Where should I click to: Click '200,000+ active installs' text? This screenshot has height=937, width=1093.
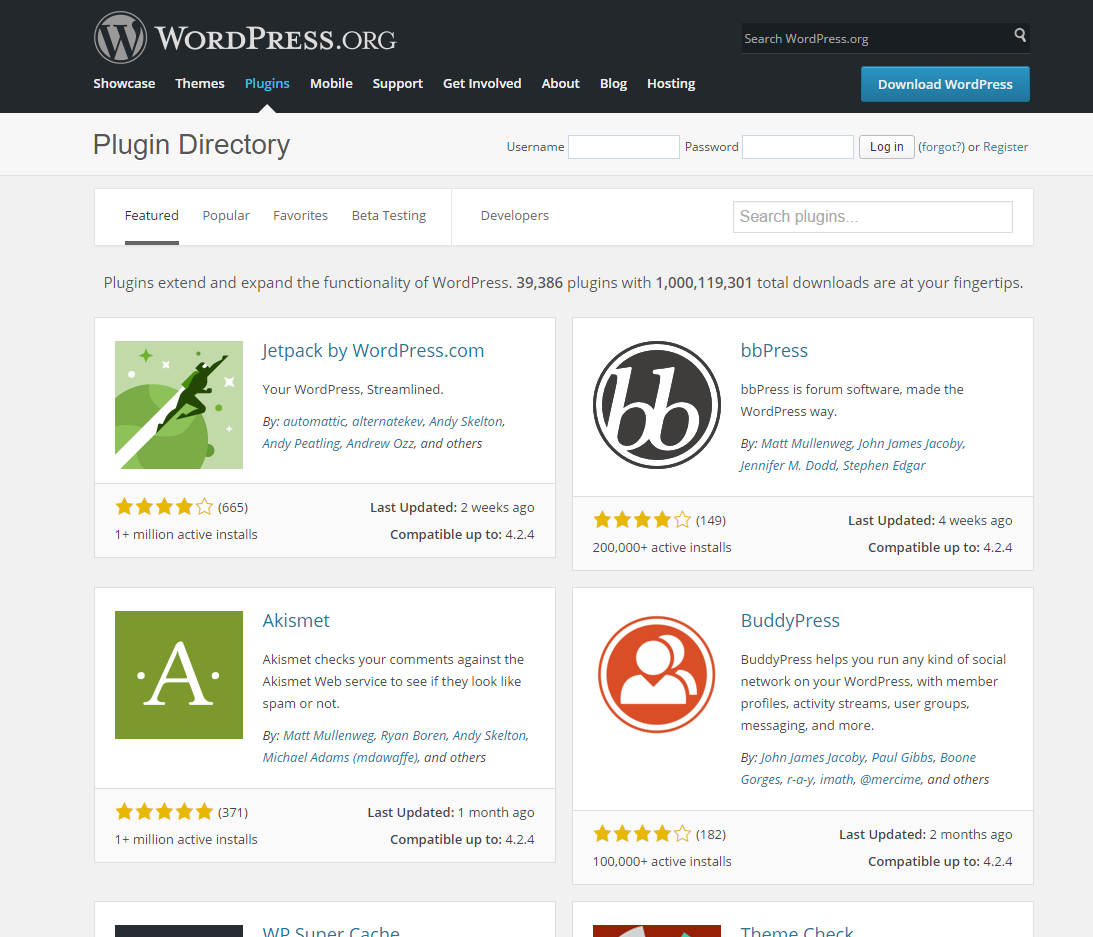[x=662, y=548]
